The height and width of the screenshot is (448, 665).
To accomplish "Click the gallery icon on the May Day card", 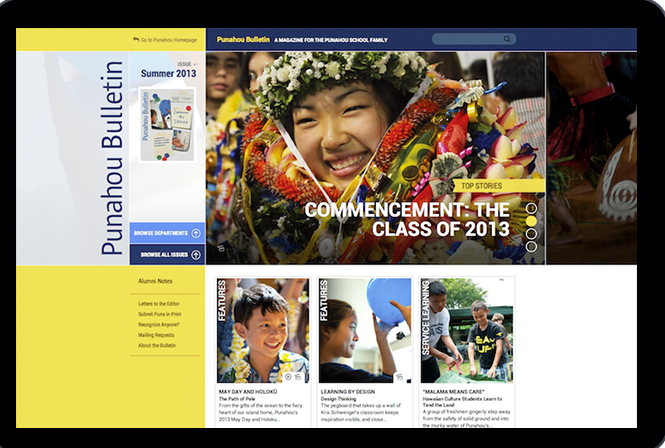I will (298, 376).
